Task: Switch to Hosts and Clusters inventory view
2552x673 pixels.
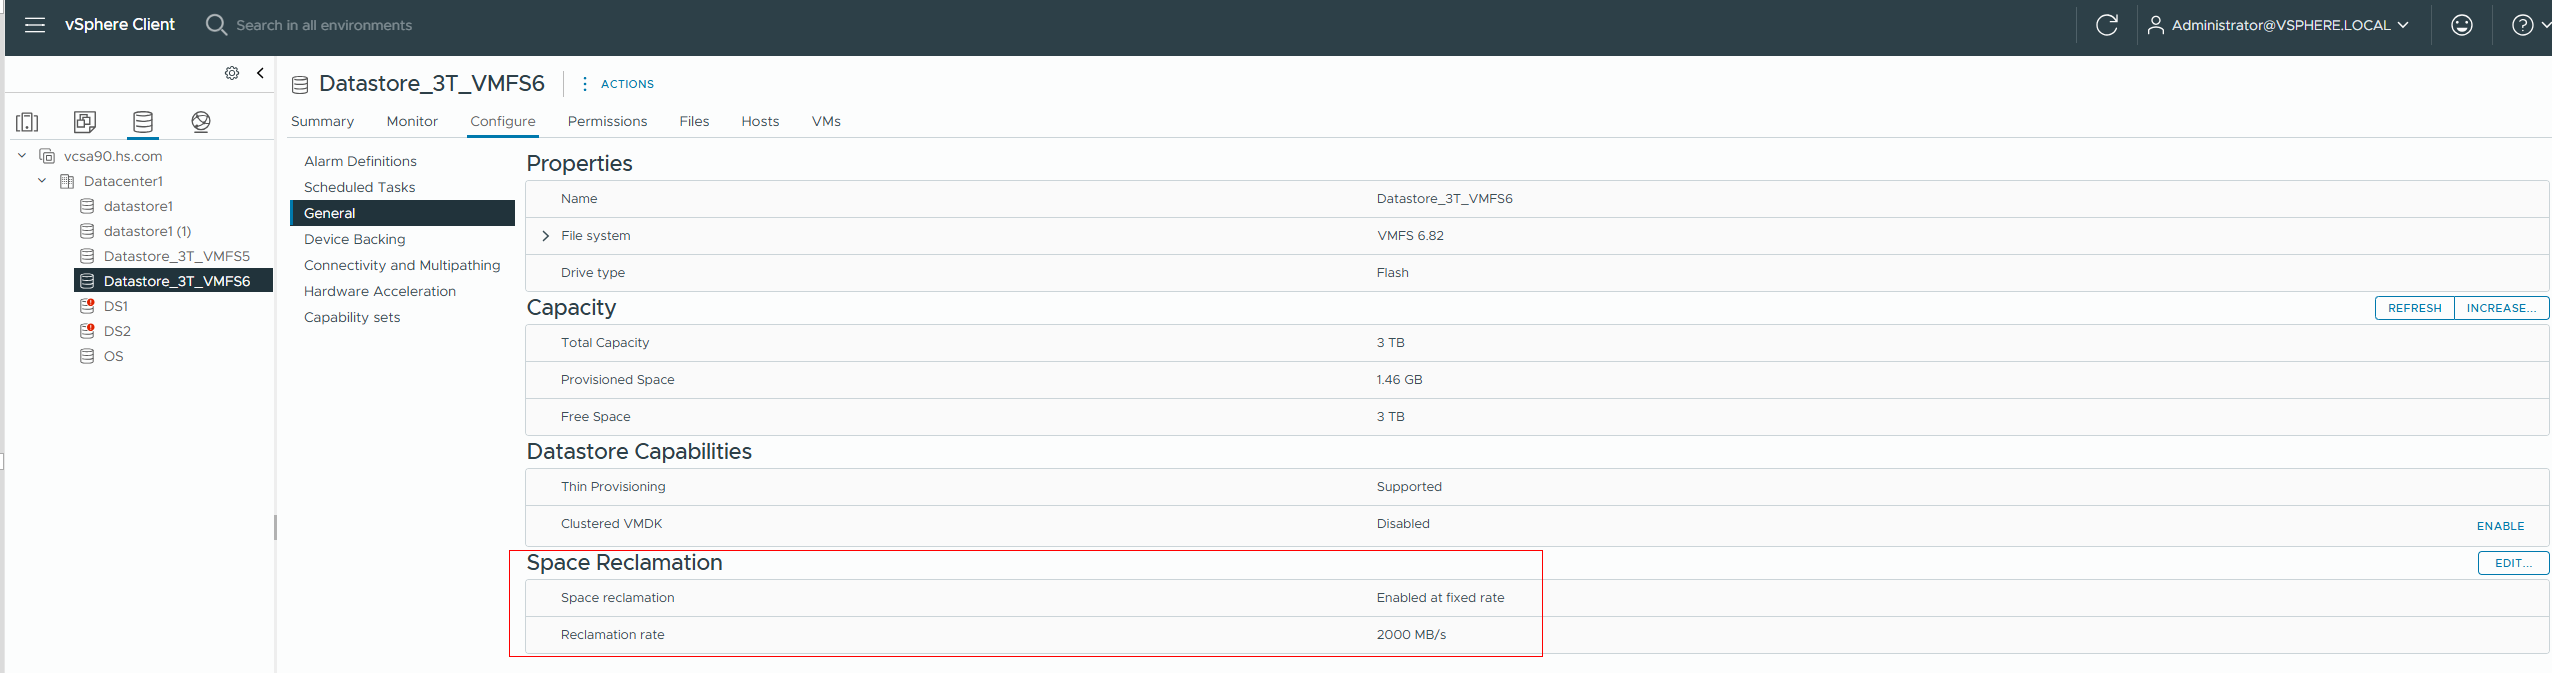Action: point(27,122)
